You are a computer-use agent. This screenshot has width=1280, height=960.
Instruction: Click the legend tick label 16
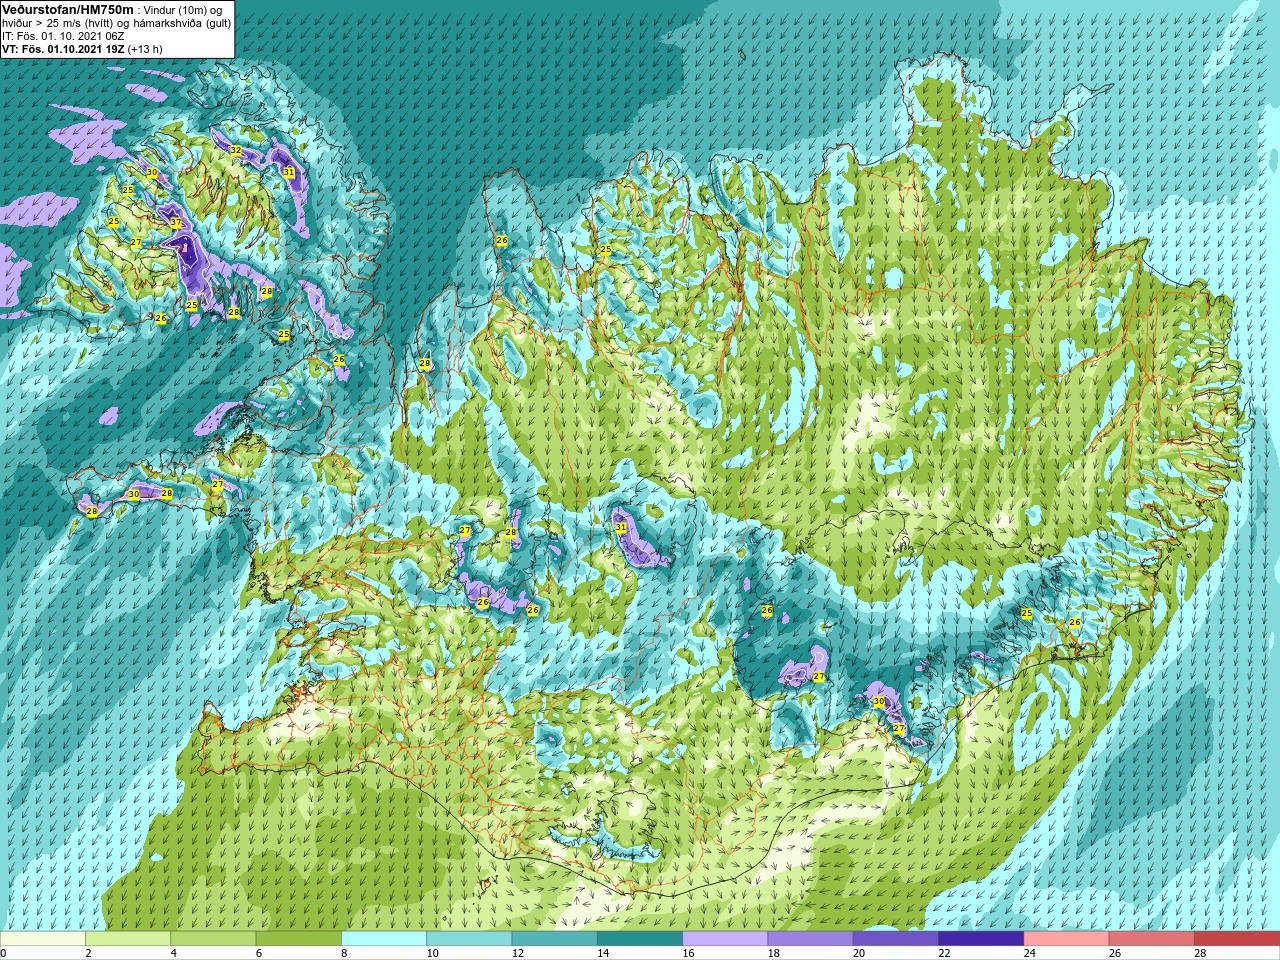pos(688,954)
